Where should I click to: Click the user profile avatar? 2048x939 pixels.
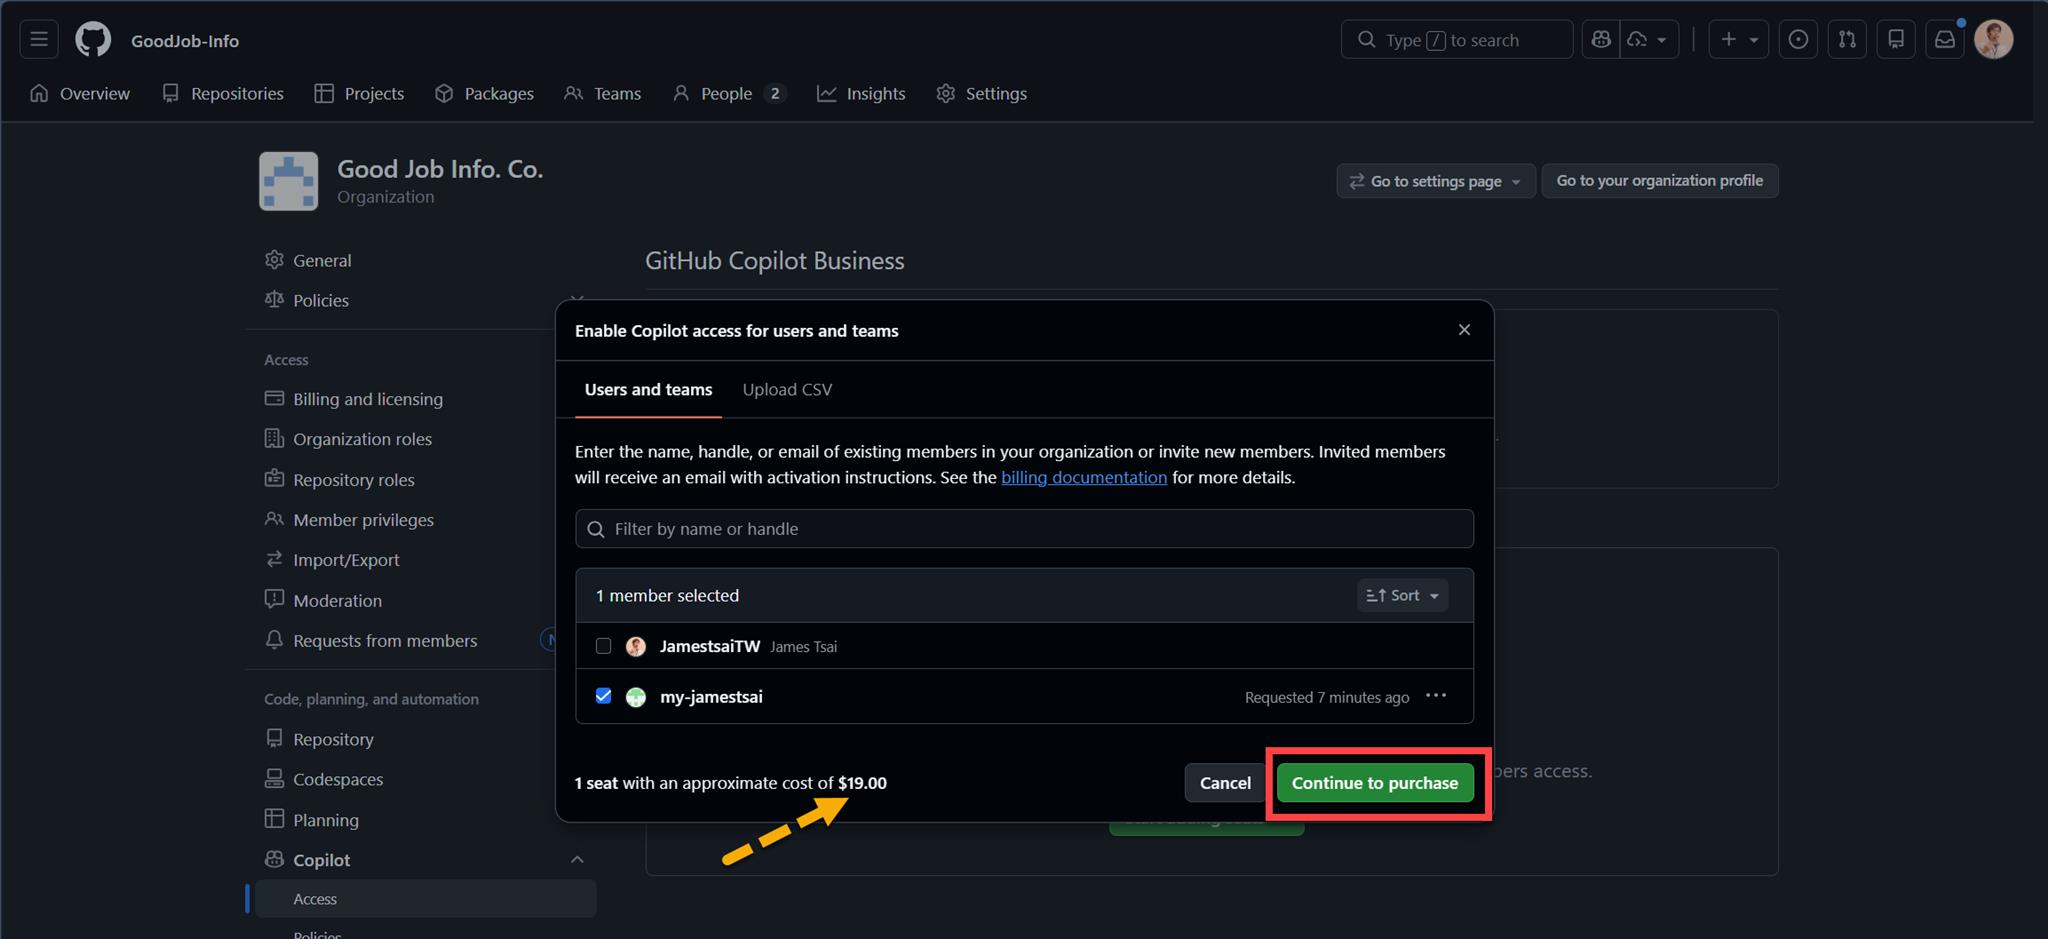[x=1993, y=40]
